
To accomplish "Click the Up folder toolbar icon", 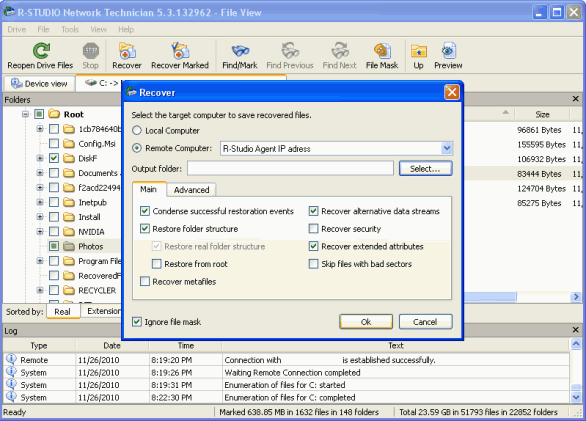I will pyautogui.click(x=419, y=50).
